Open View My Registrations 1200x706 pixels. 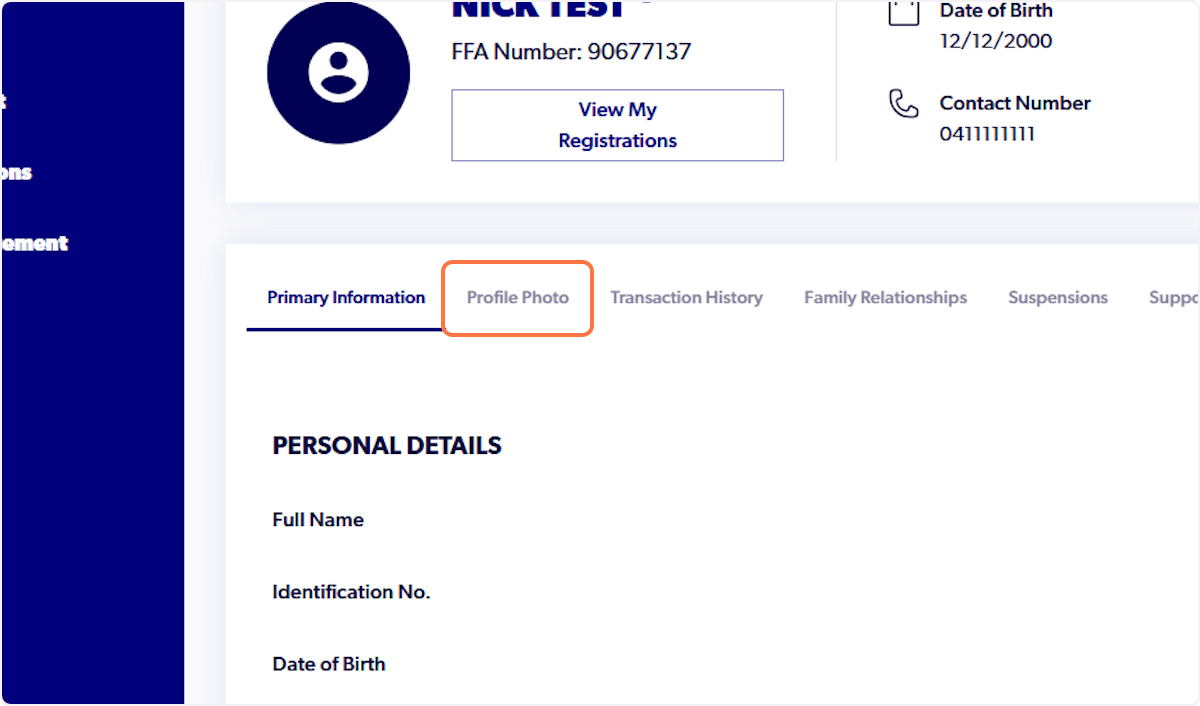[617, 125]
